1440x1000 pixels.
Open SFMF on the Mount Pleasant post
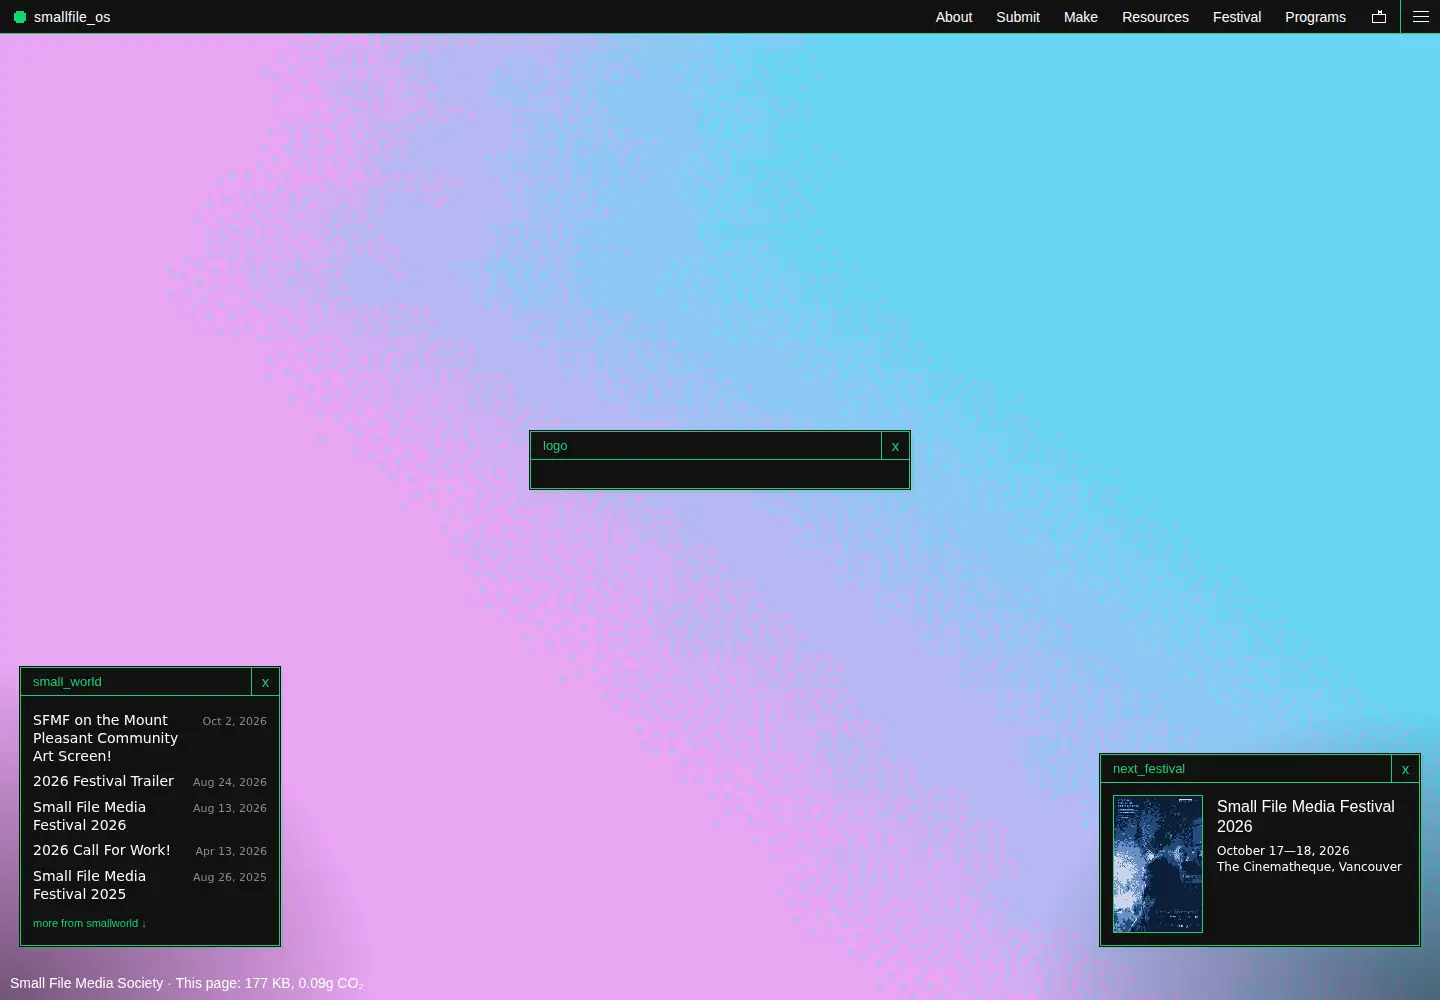[x=105, y=738]
